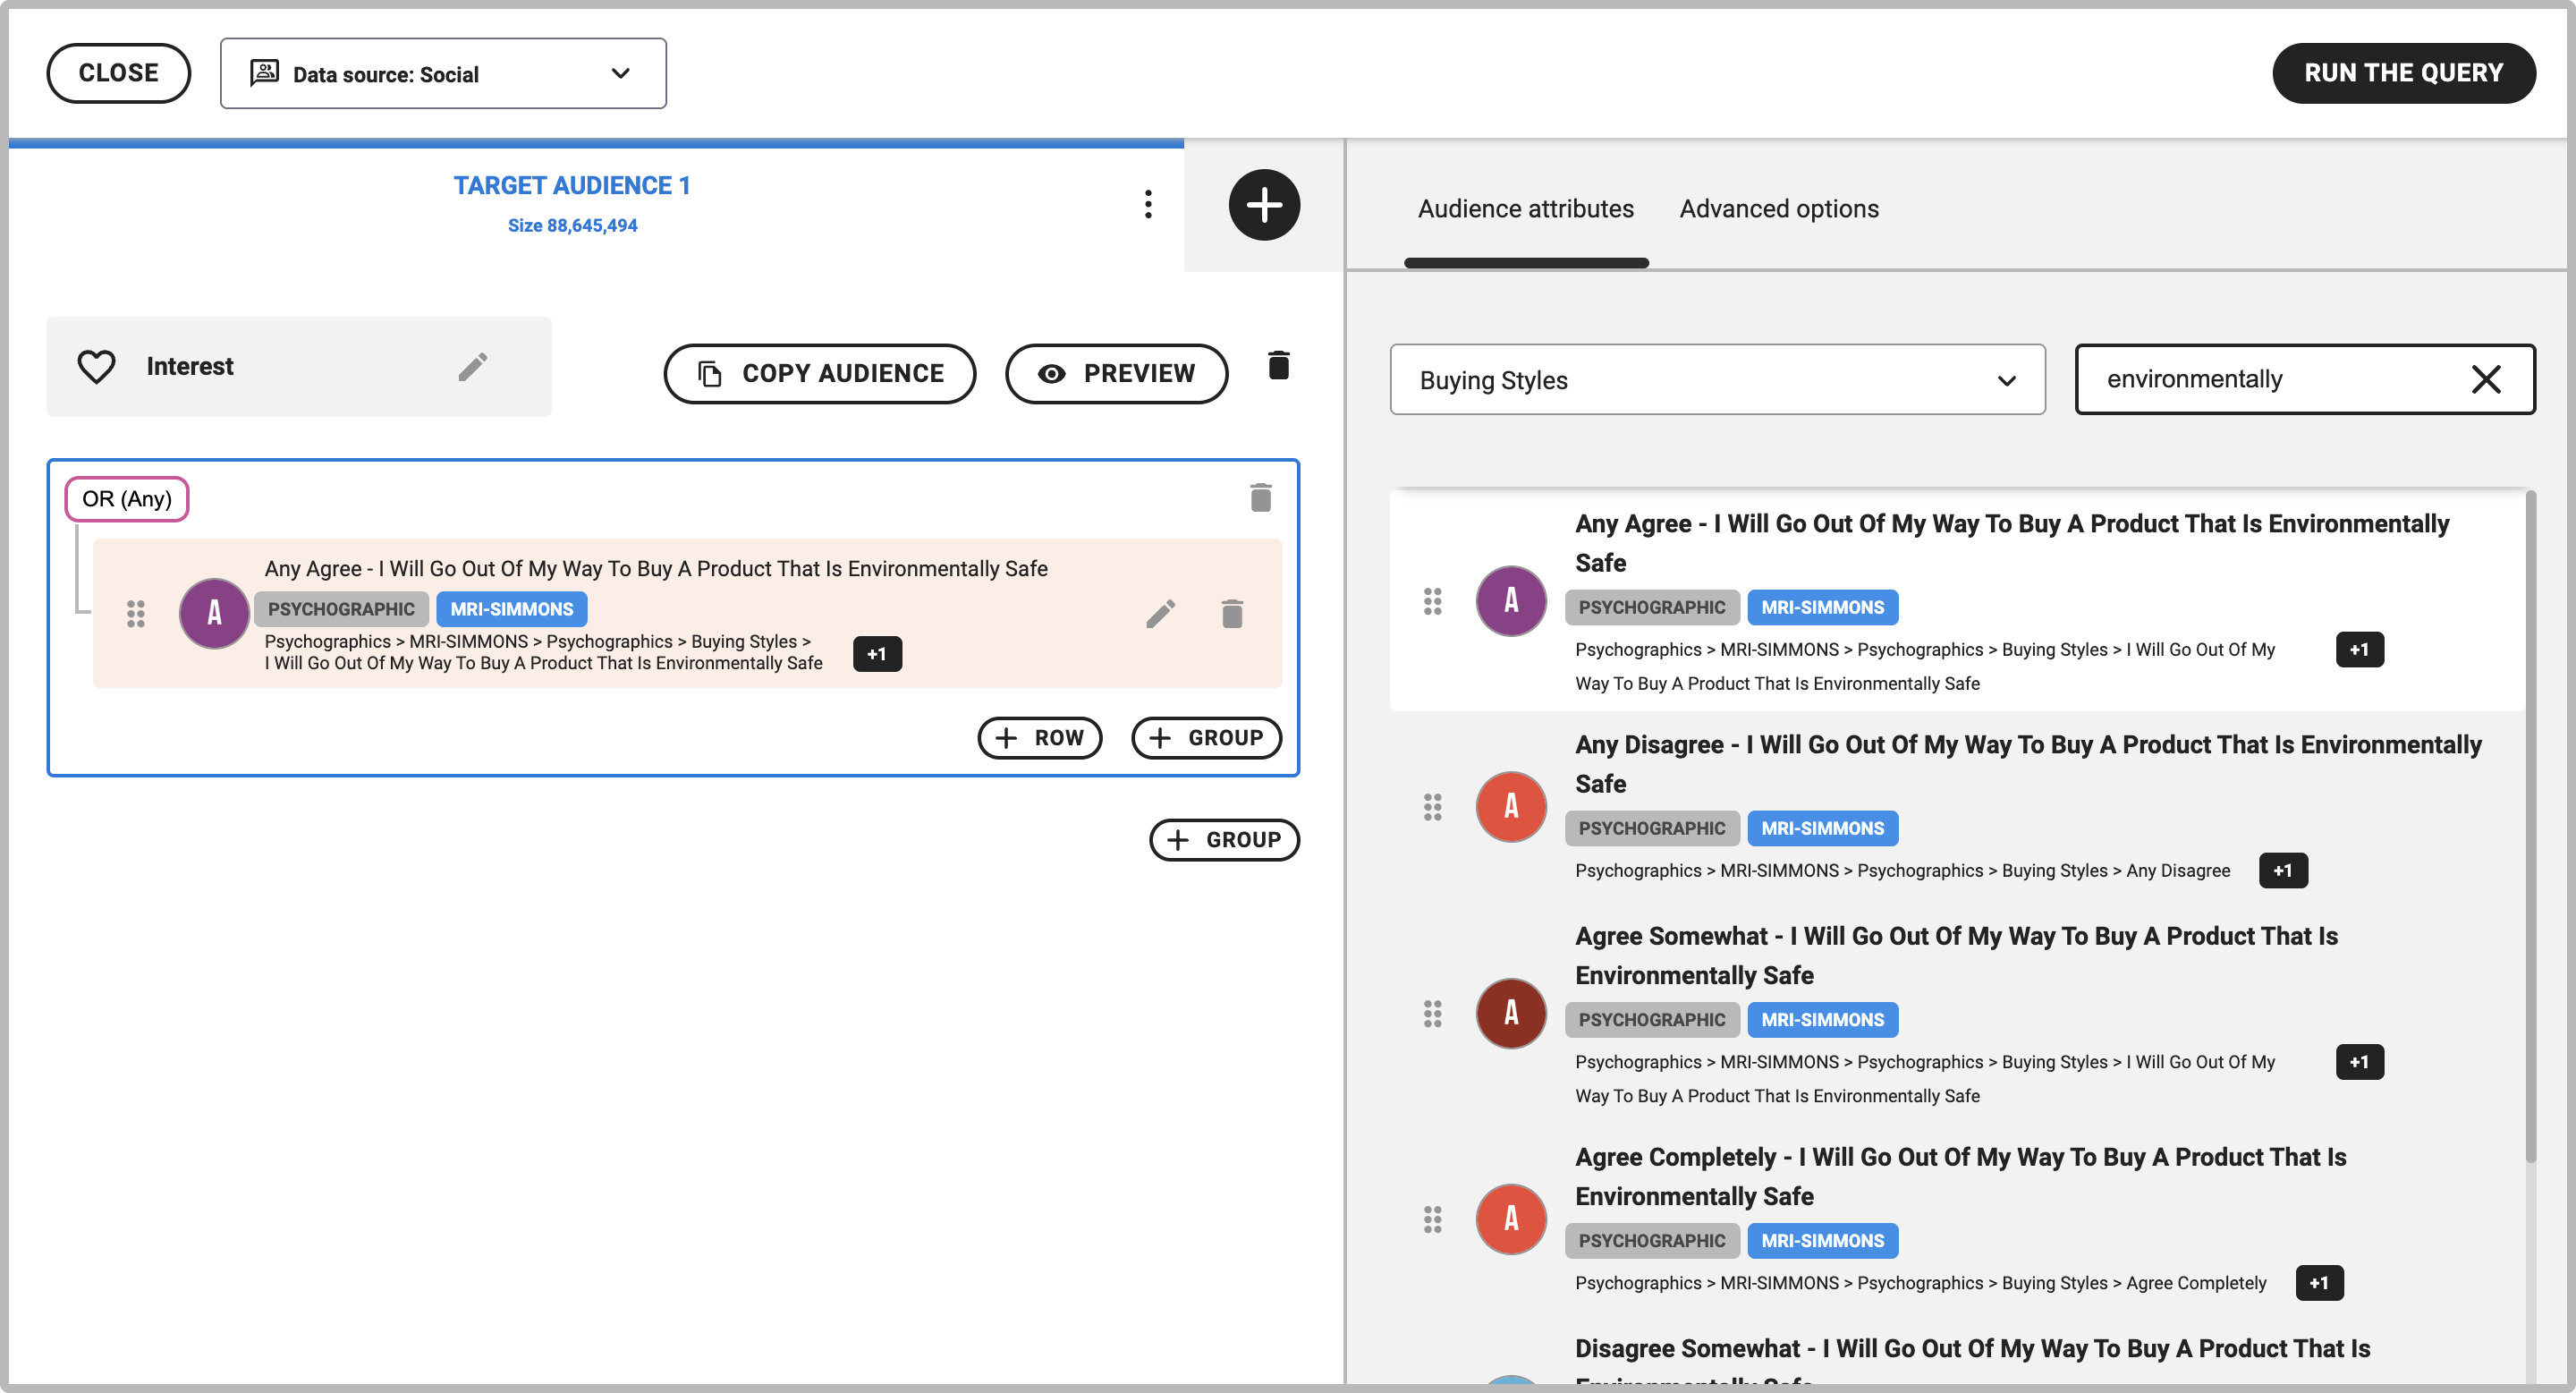Expand the Buying Styles category dropdown
This screenshot has width=2576, height=1393.
click(x=1717, y=380)
